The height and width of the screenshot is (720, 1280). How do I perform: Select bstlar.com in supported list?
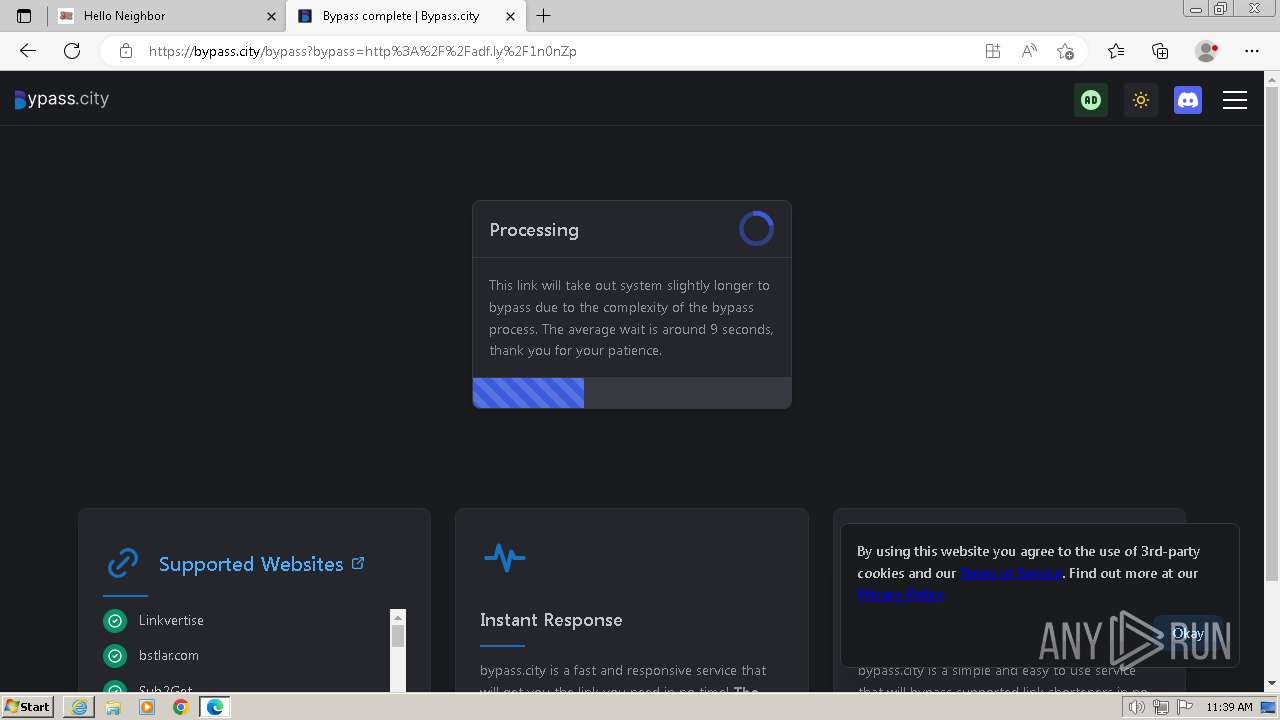click(x=169, y=655)
